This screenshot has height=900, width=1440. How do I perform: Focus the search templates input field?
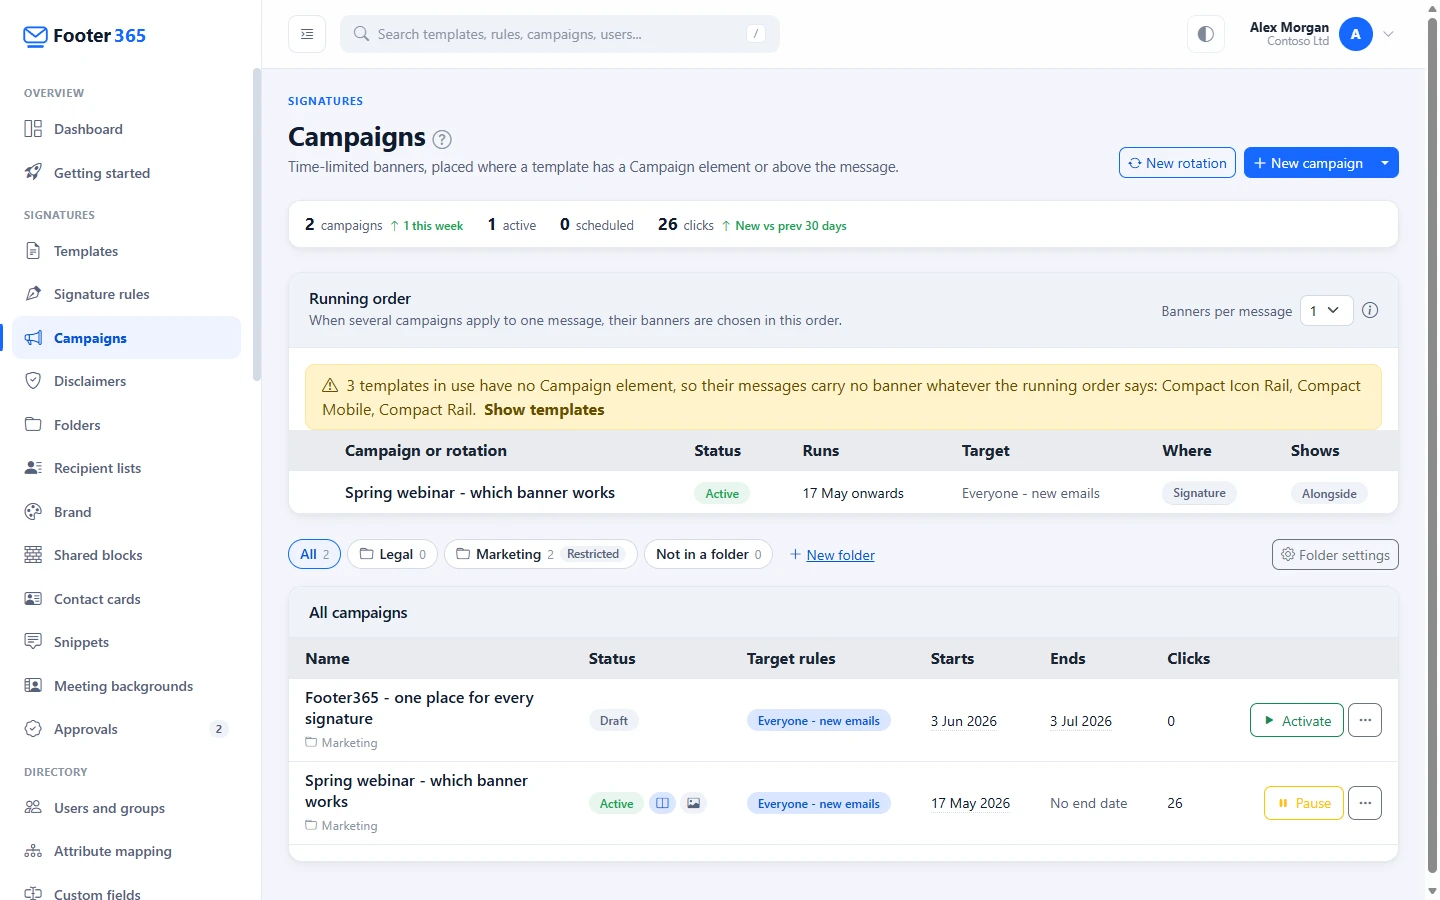tap(560, 34)
